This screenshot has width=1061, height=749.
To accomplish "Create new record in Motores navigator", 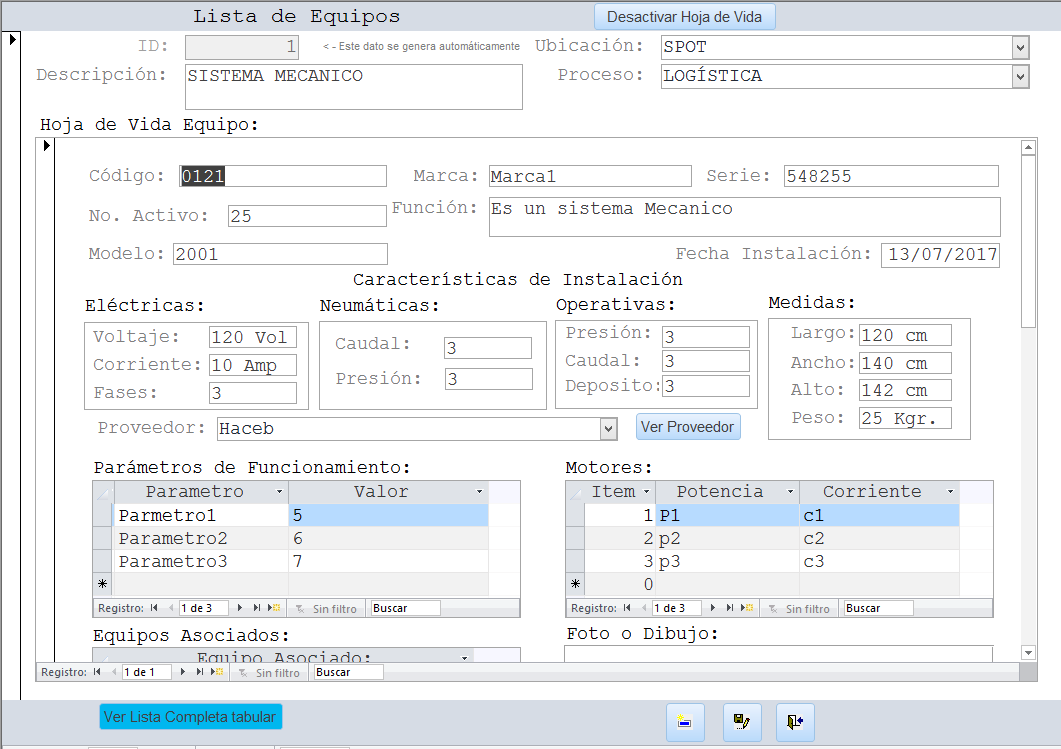I will (745, 608).
